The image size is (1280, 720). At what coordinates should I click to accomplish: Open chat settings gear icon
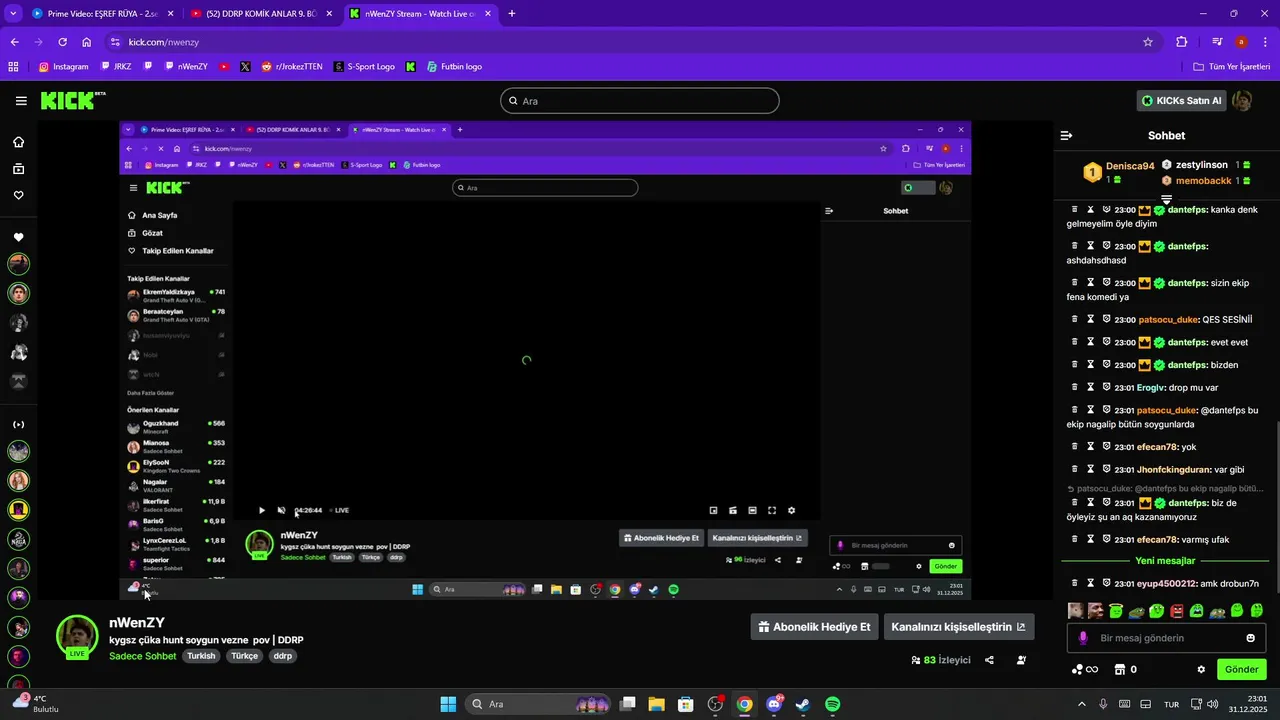click(1201, 670)
